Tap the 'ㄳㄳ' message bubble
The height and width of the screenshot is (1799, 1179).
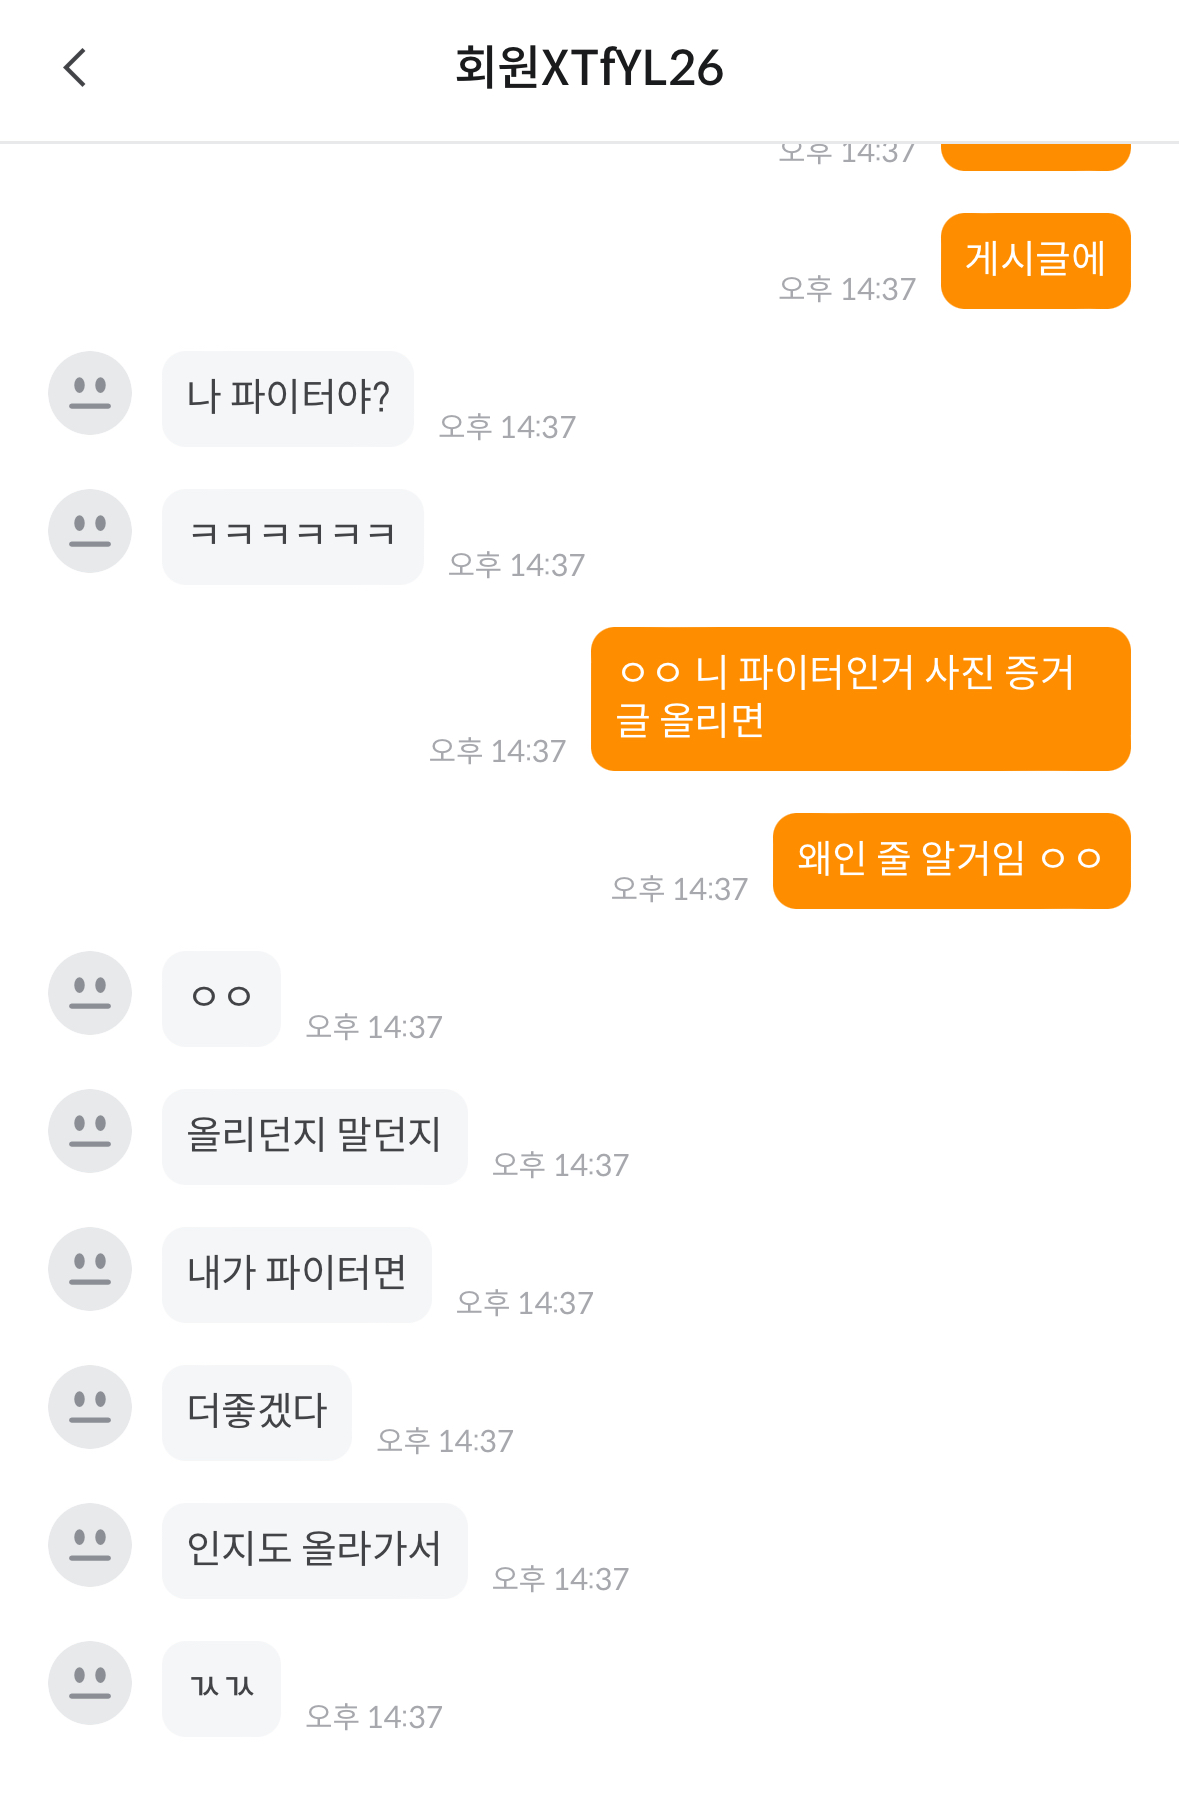[x=221, y=1688]
